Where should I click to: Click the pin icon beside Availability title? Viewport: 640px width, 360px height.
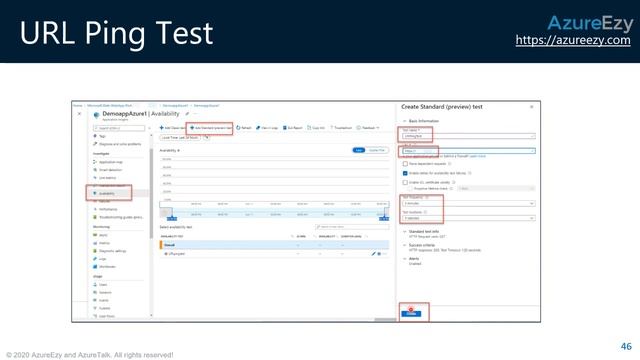point(187,114)
